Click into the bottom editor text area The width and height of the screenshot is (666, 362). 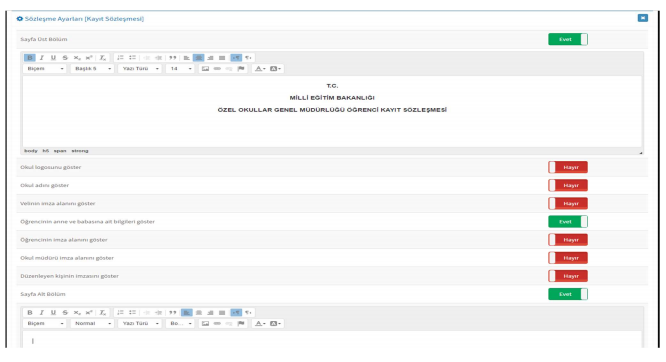(x=332, y=340)
